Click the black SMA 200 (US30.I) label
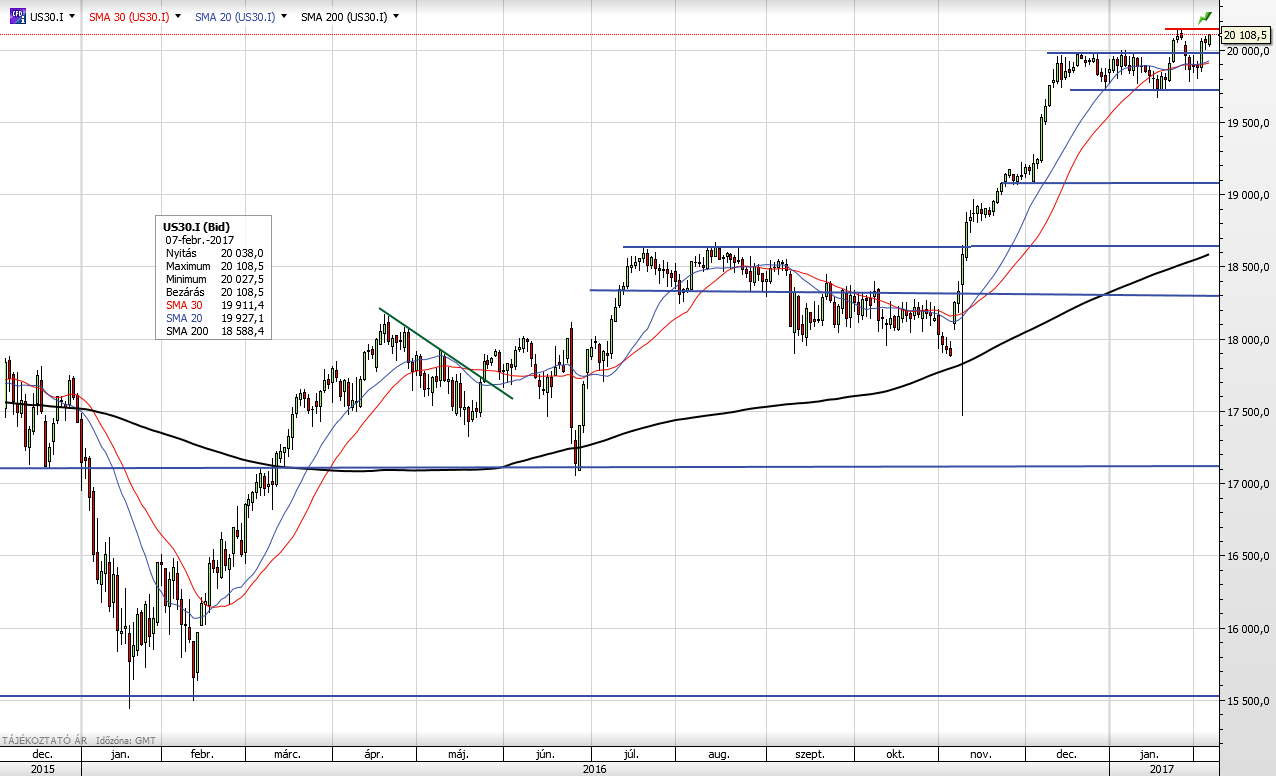This screenshot has width=1276, height=776. tap(344, 17)
